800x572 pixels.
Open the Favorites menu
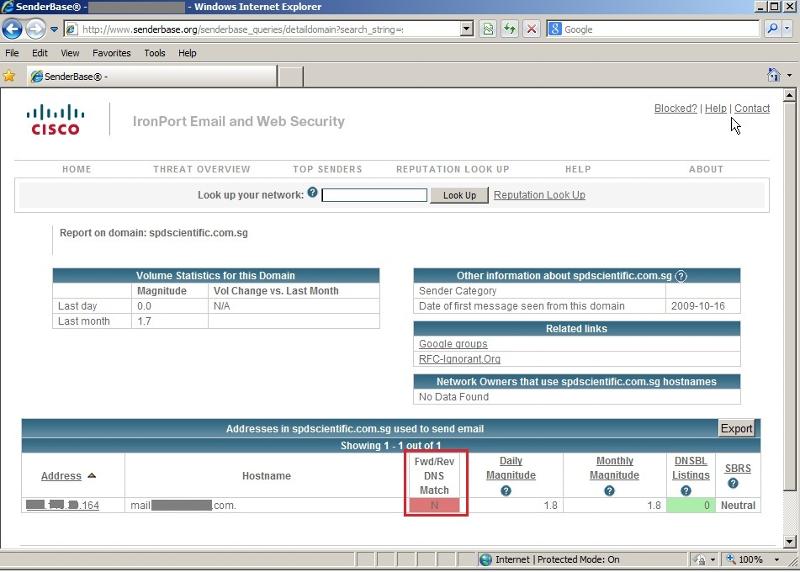pyautogui.click(x=111, y=53)
